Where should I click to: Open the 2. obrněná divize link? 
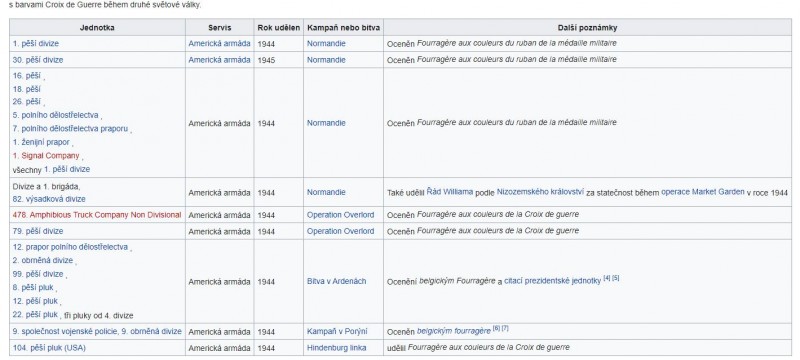pyautogui.click(x=43, y=261)
